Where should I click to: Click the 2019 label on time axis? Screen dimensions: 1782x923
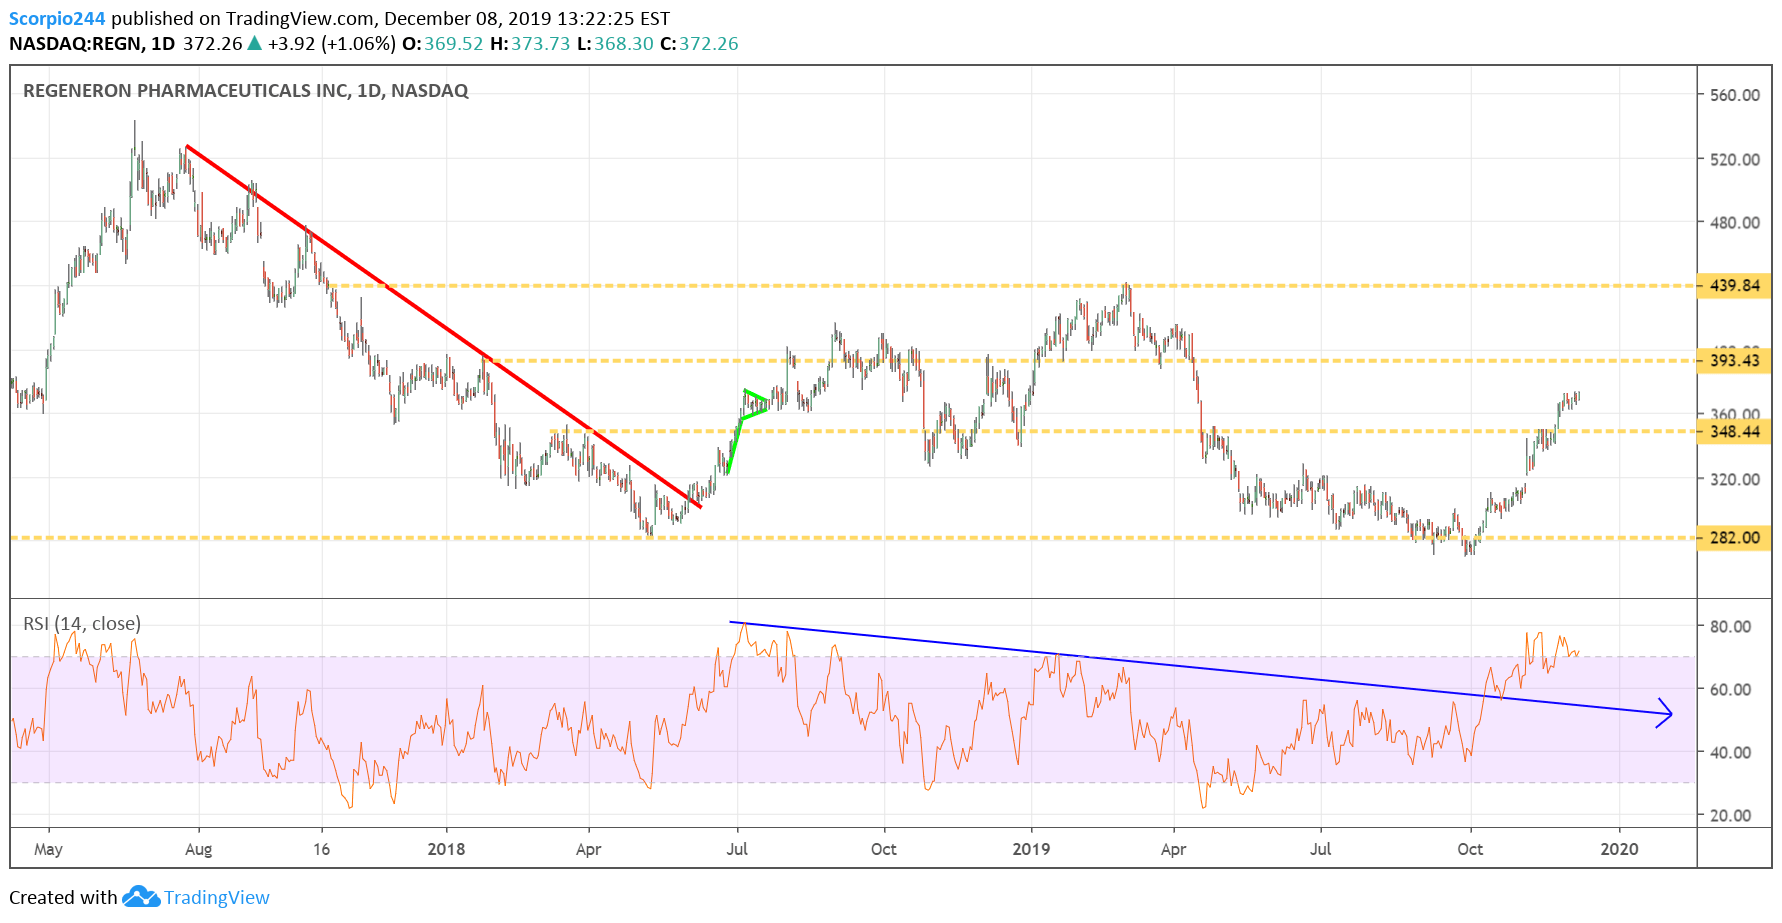pos(1031,849)
